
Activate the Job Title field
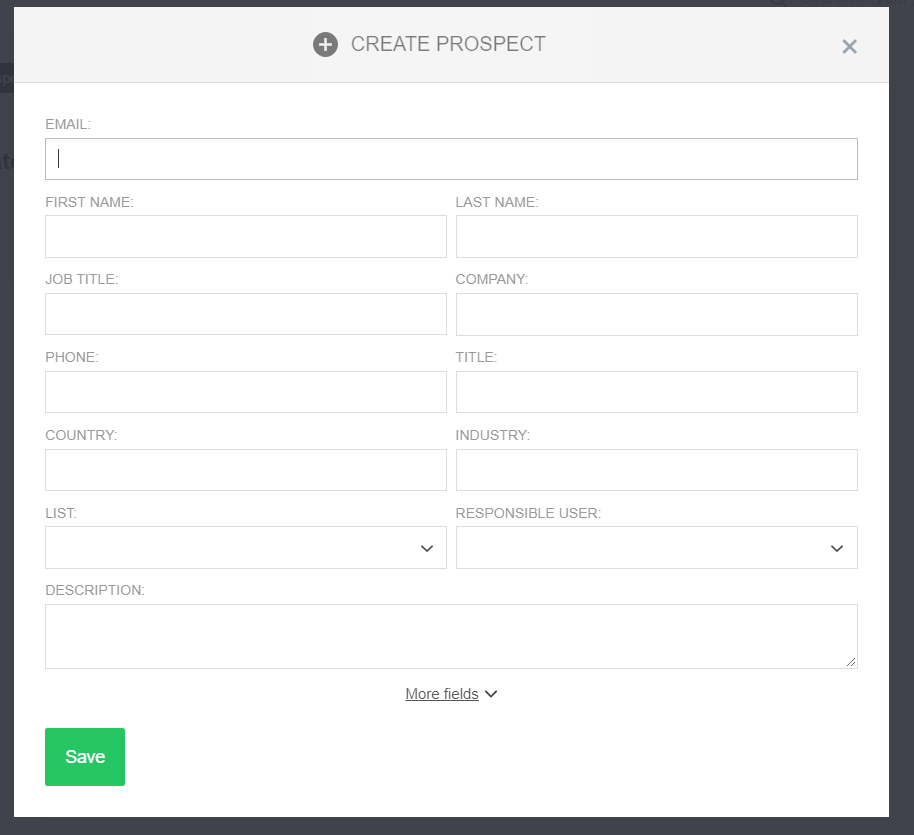coord(245,314)
